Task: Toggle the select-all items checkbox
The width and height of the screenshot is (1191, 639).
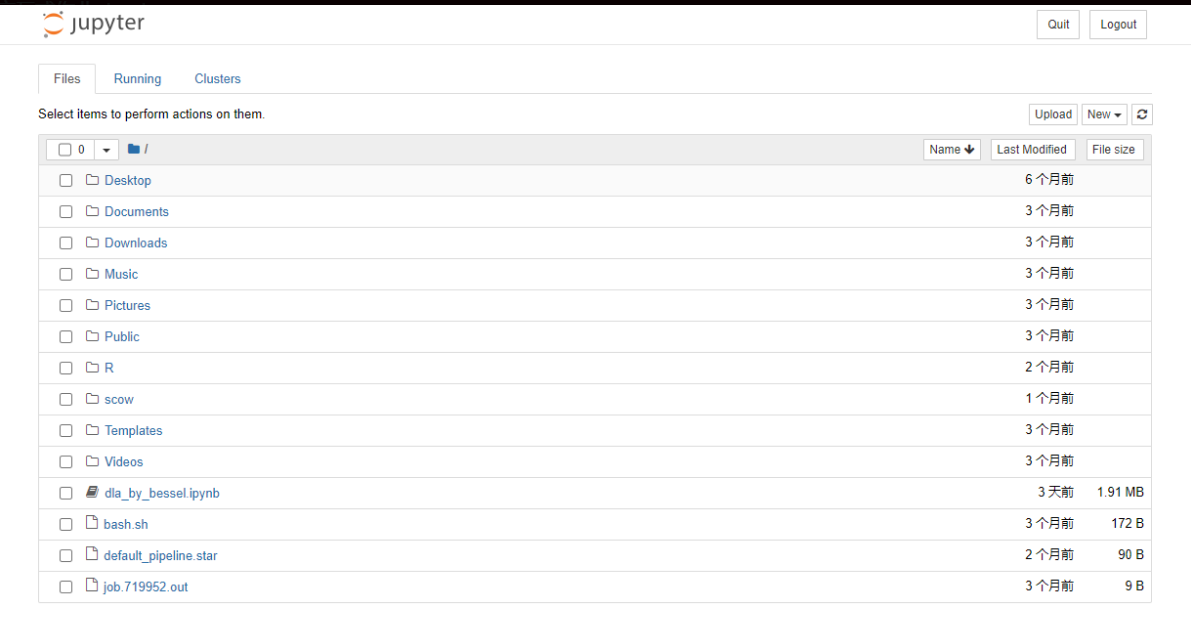Action: click(65, 150)
